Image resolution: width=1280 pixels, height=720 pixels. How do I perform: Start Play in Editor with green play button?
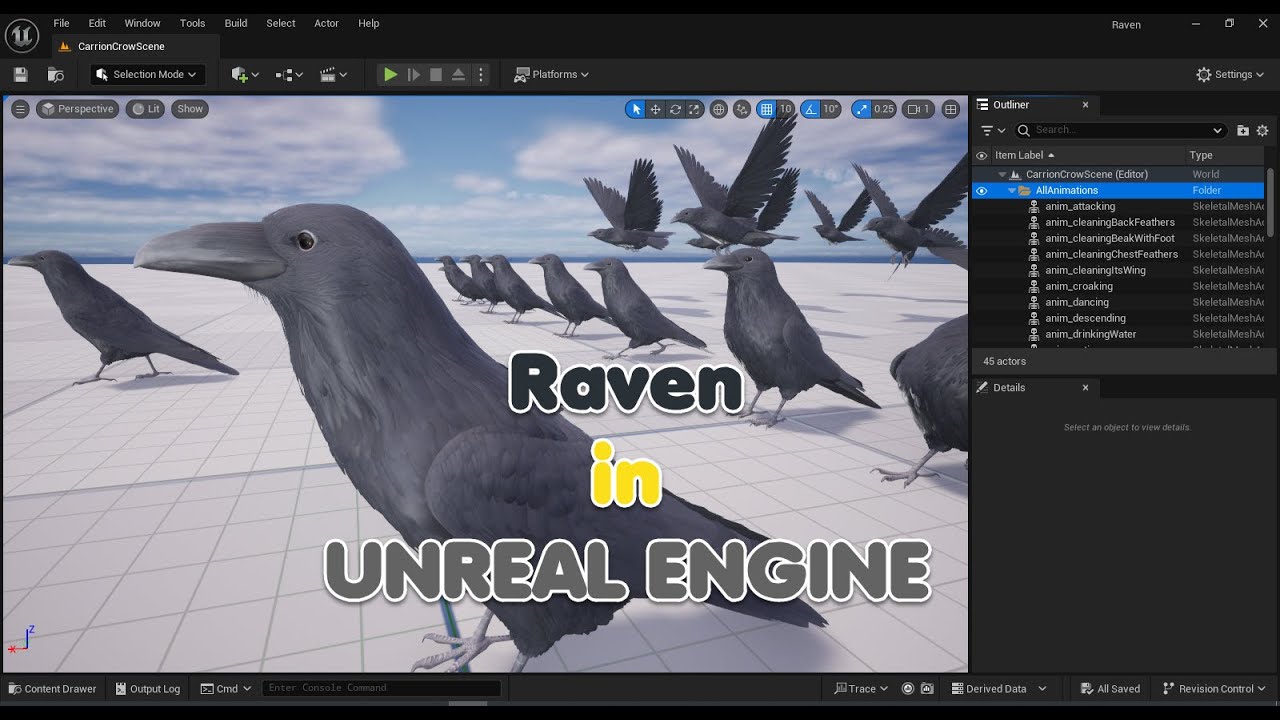click(390, 74)
